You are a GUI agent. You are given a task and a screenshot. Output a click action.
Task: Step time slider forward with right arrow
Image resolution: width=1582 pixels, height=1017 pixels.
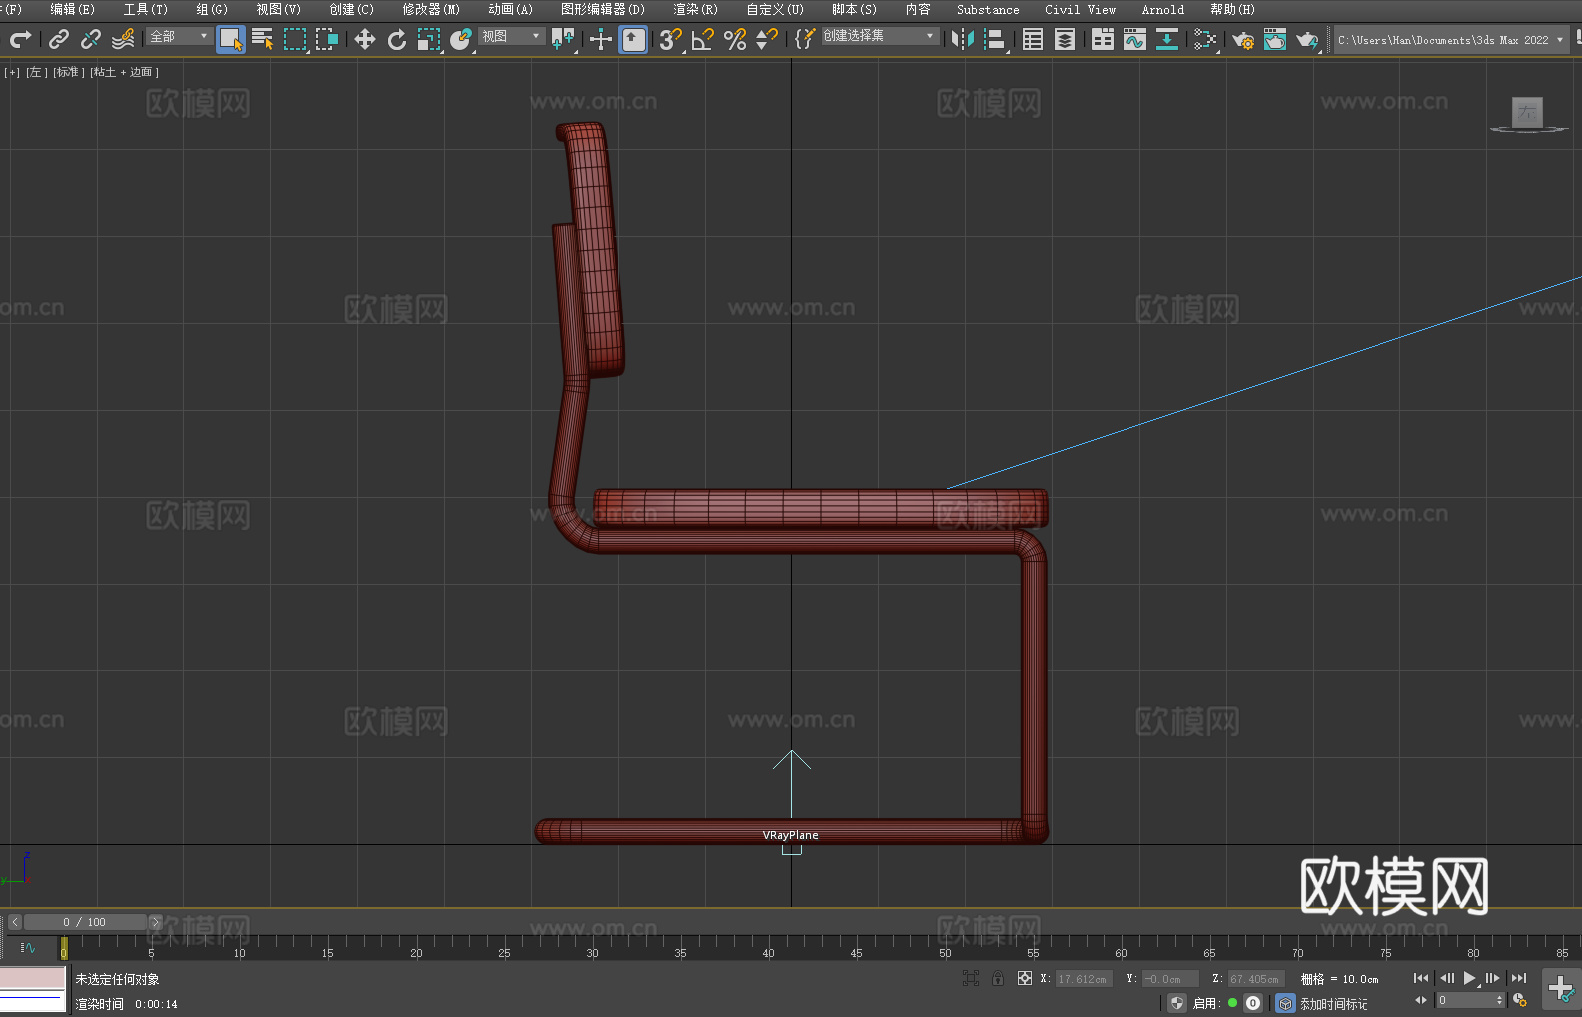(x=155, y=922)
